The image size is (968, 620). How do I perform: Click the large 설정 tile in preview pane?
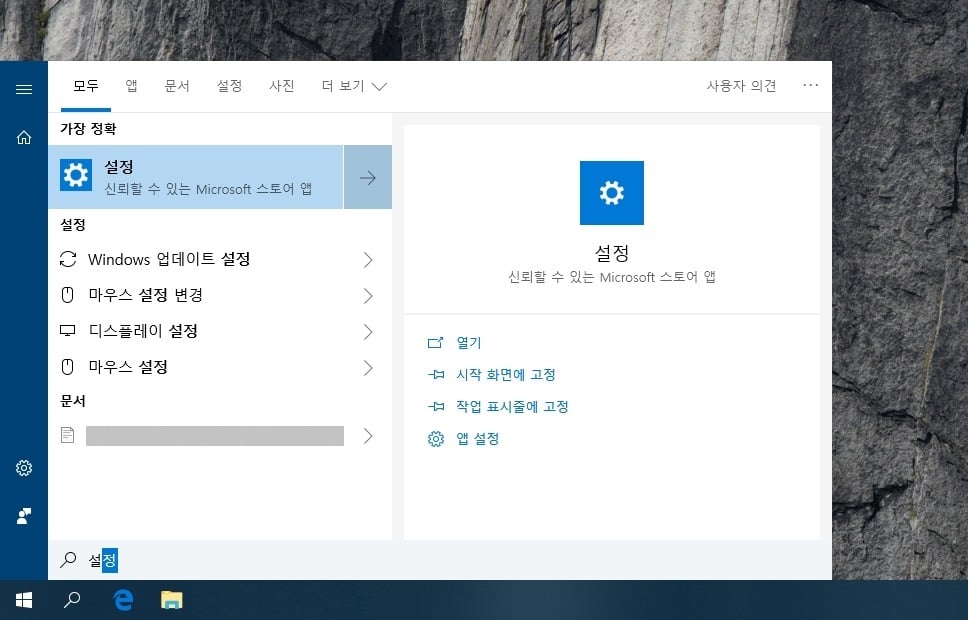pyautogui.click(x=611, y=193)
